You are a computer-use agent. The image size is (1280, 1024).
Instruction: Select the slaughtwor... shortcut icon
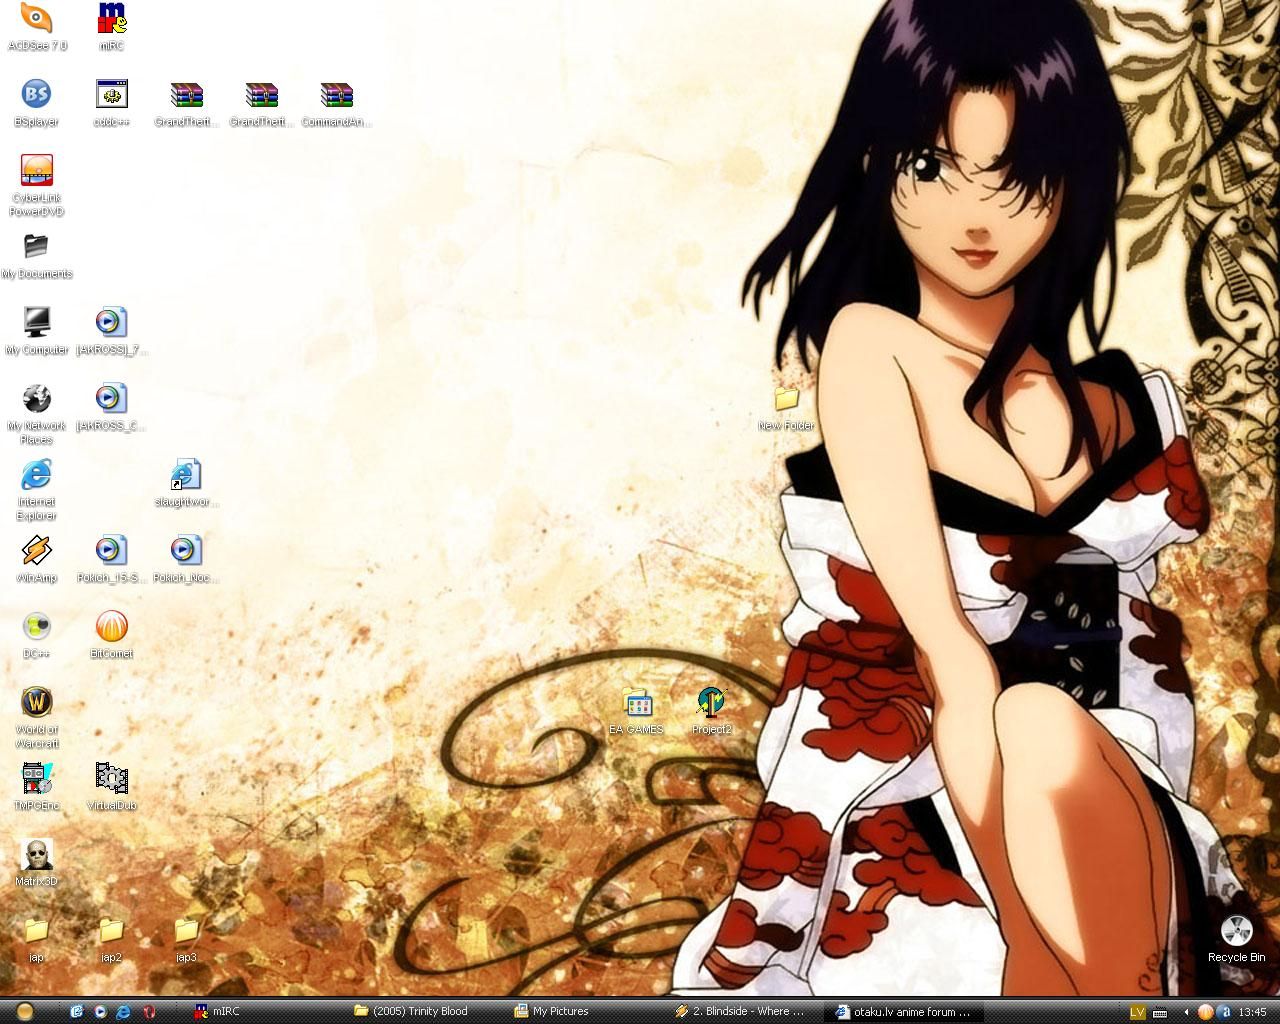click(x=187, y=483)
